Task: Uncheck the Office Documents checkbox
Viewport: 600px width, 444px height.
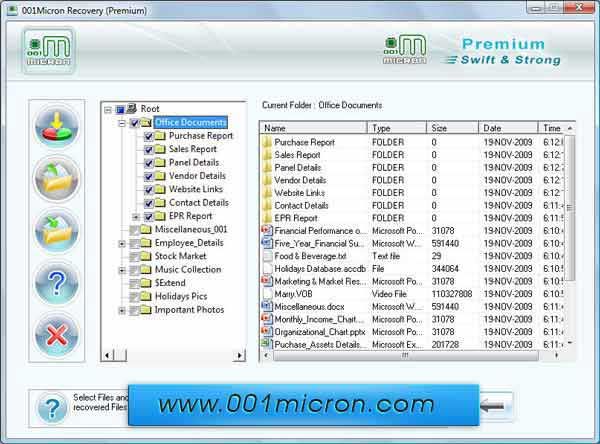Action: click(x=134, y=123)
